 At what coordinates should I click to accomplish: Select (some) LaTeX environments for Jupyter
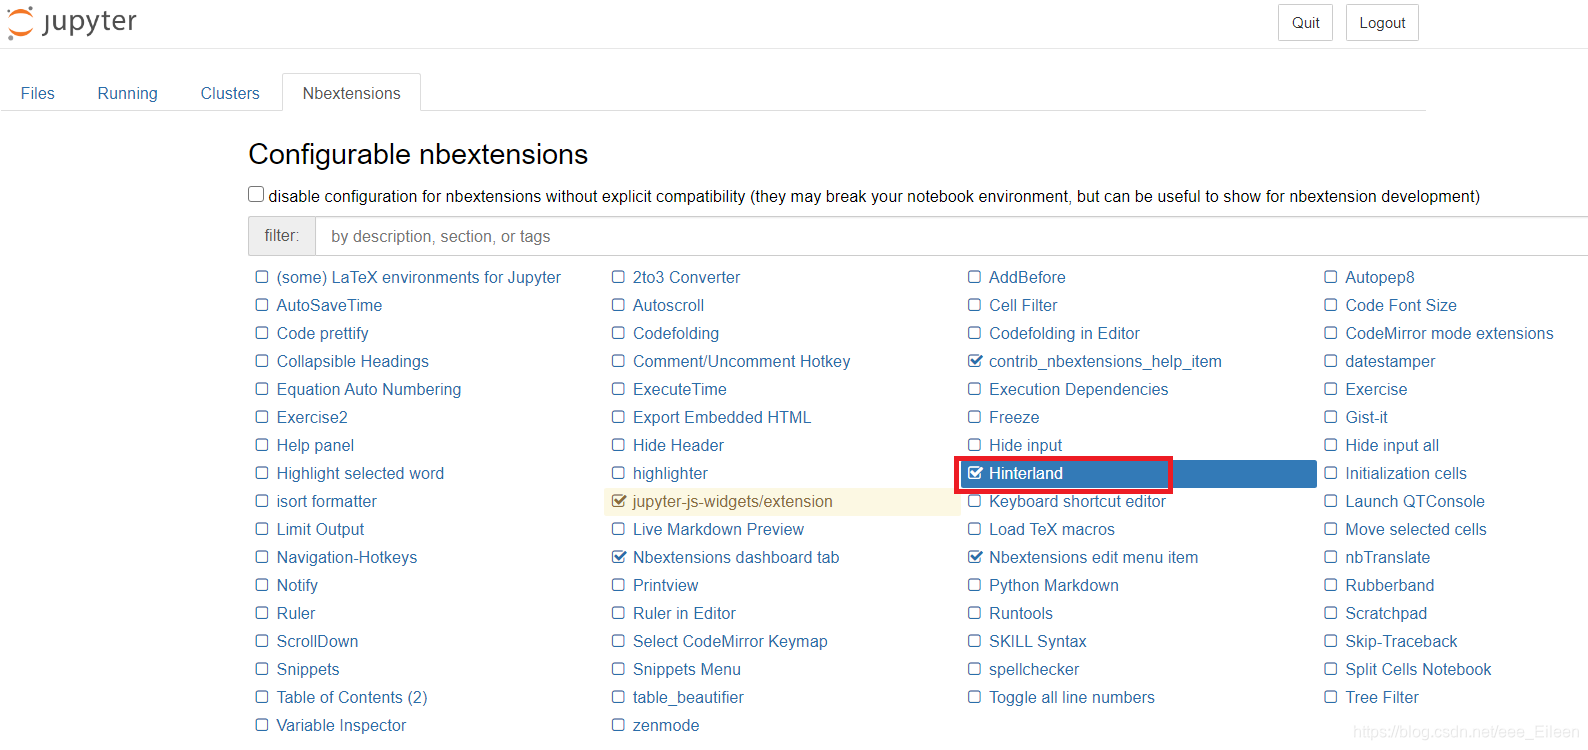coord(418,277)
